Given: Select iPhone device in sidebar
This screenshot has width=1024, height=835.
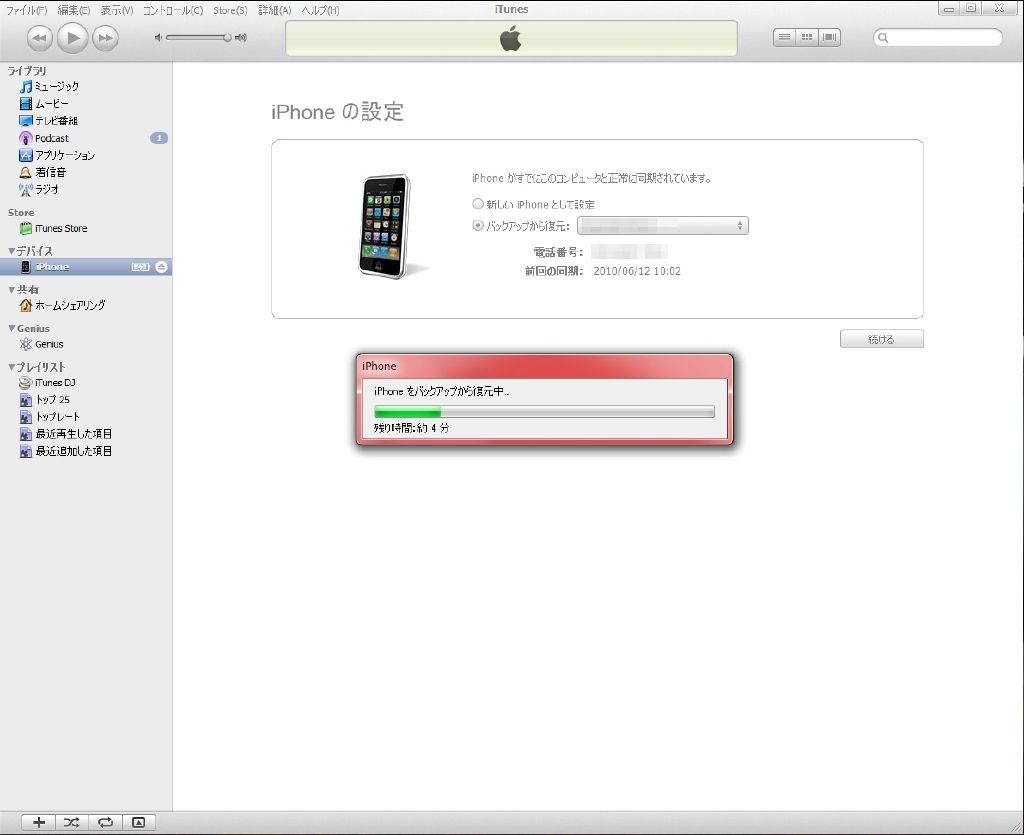Looking at the screenshot, I should click(x=86, y=266).
